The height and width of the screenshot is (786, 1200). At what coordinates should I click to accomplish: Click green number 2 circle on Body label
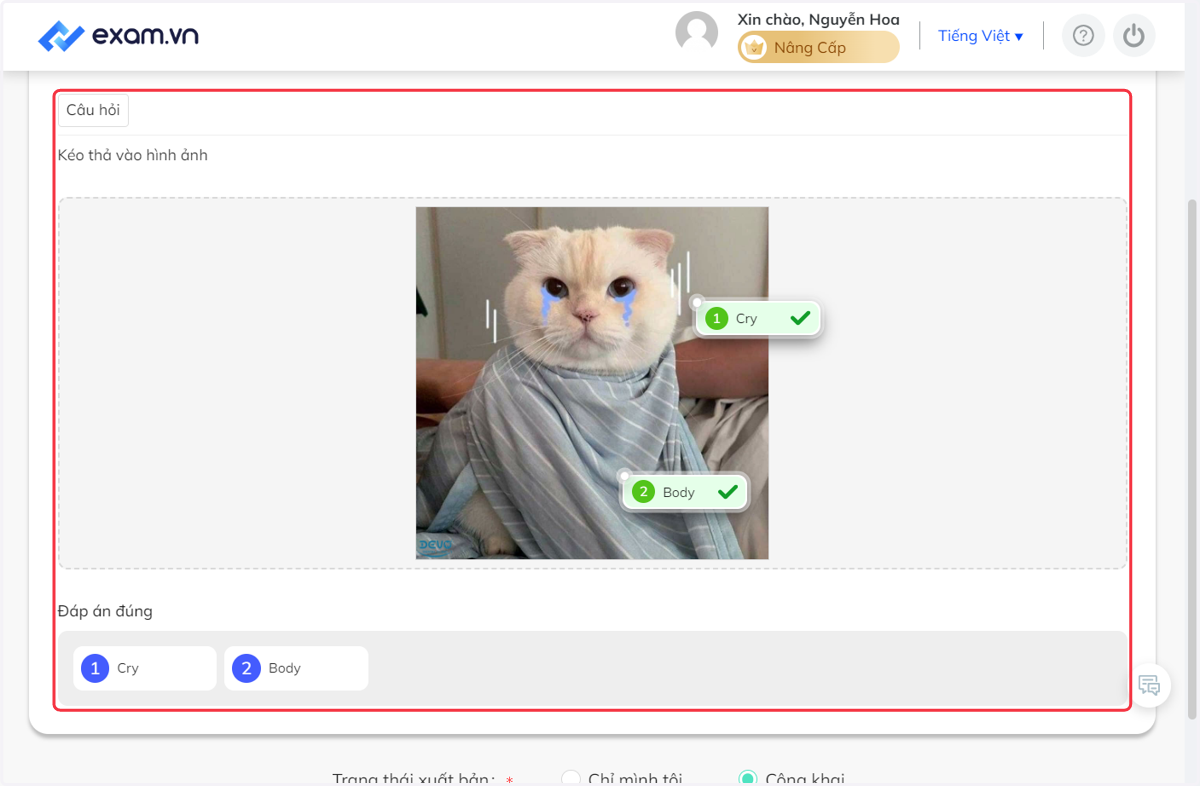pos(643,492)
